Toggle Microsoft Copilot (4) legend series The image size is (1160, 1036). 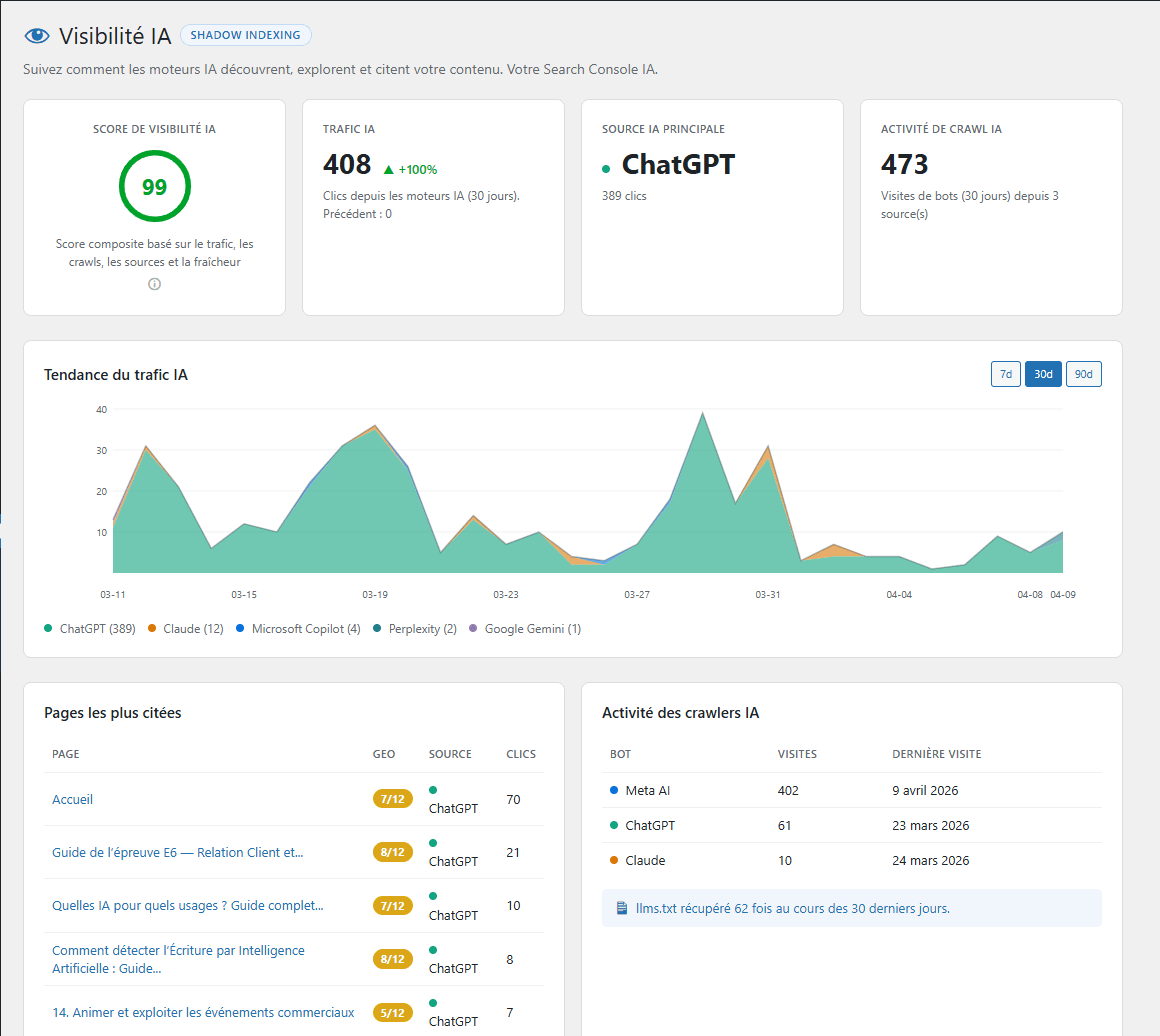coord(298,628)
